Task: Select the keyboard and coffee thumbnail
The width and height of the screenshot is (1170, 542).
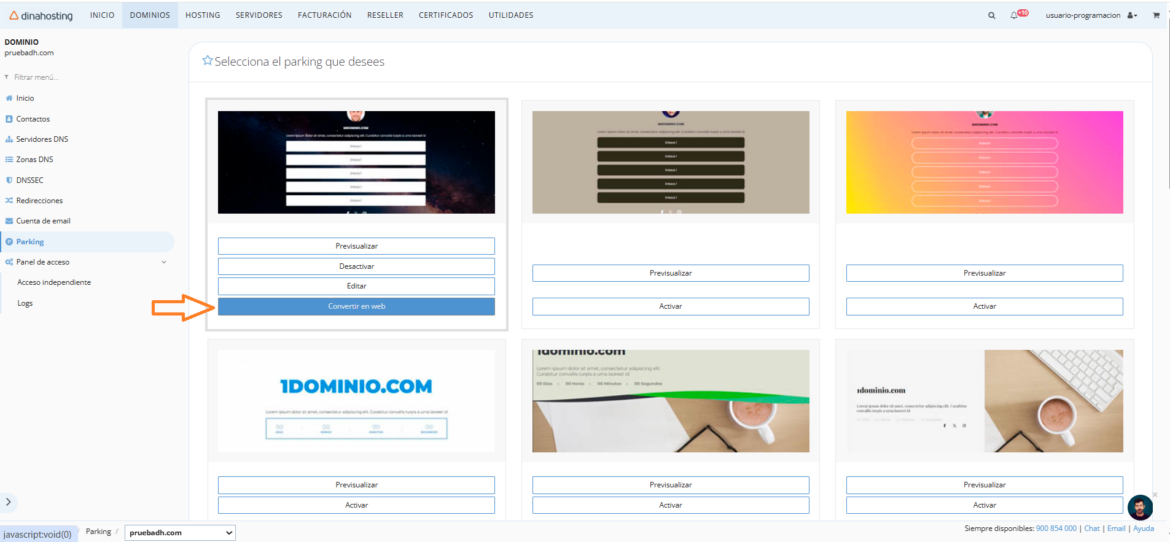Action: [984, 401]
